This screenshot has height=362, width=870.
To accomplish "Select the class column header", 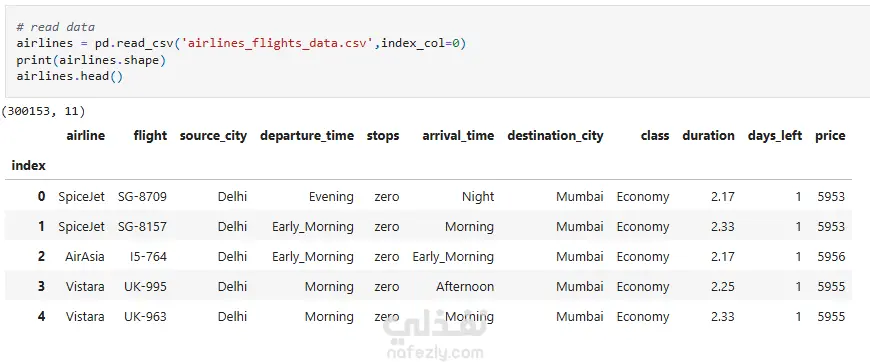I will point(655,135).
